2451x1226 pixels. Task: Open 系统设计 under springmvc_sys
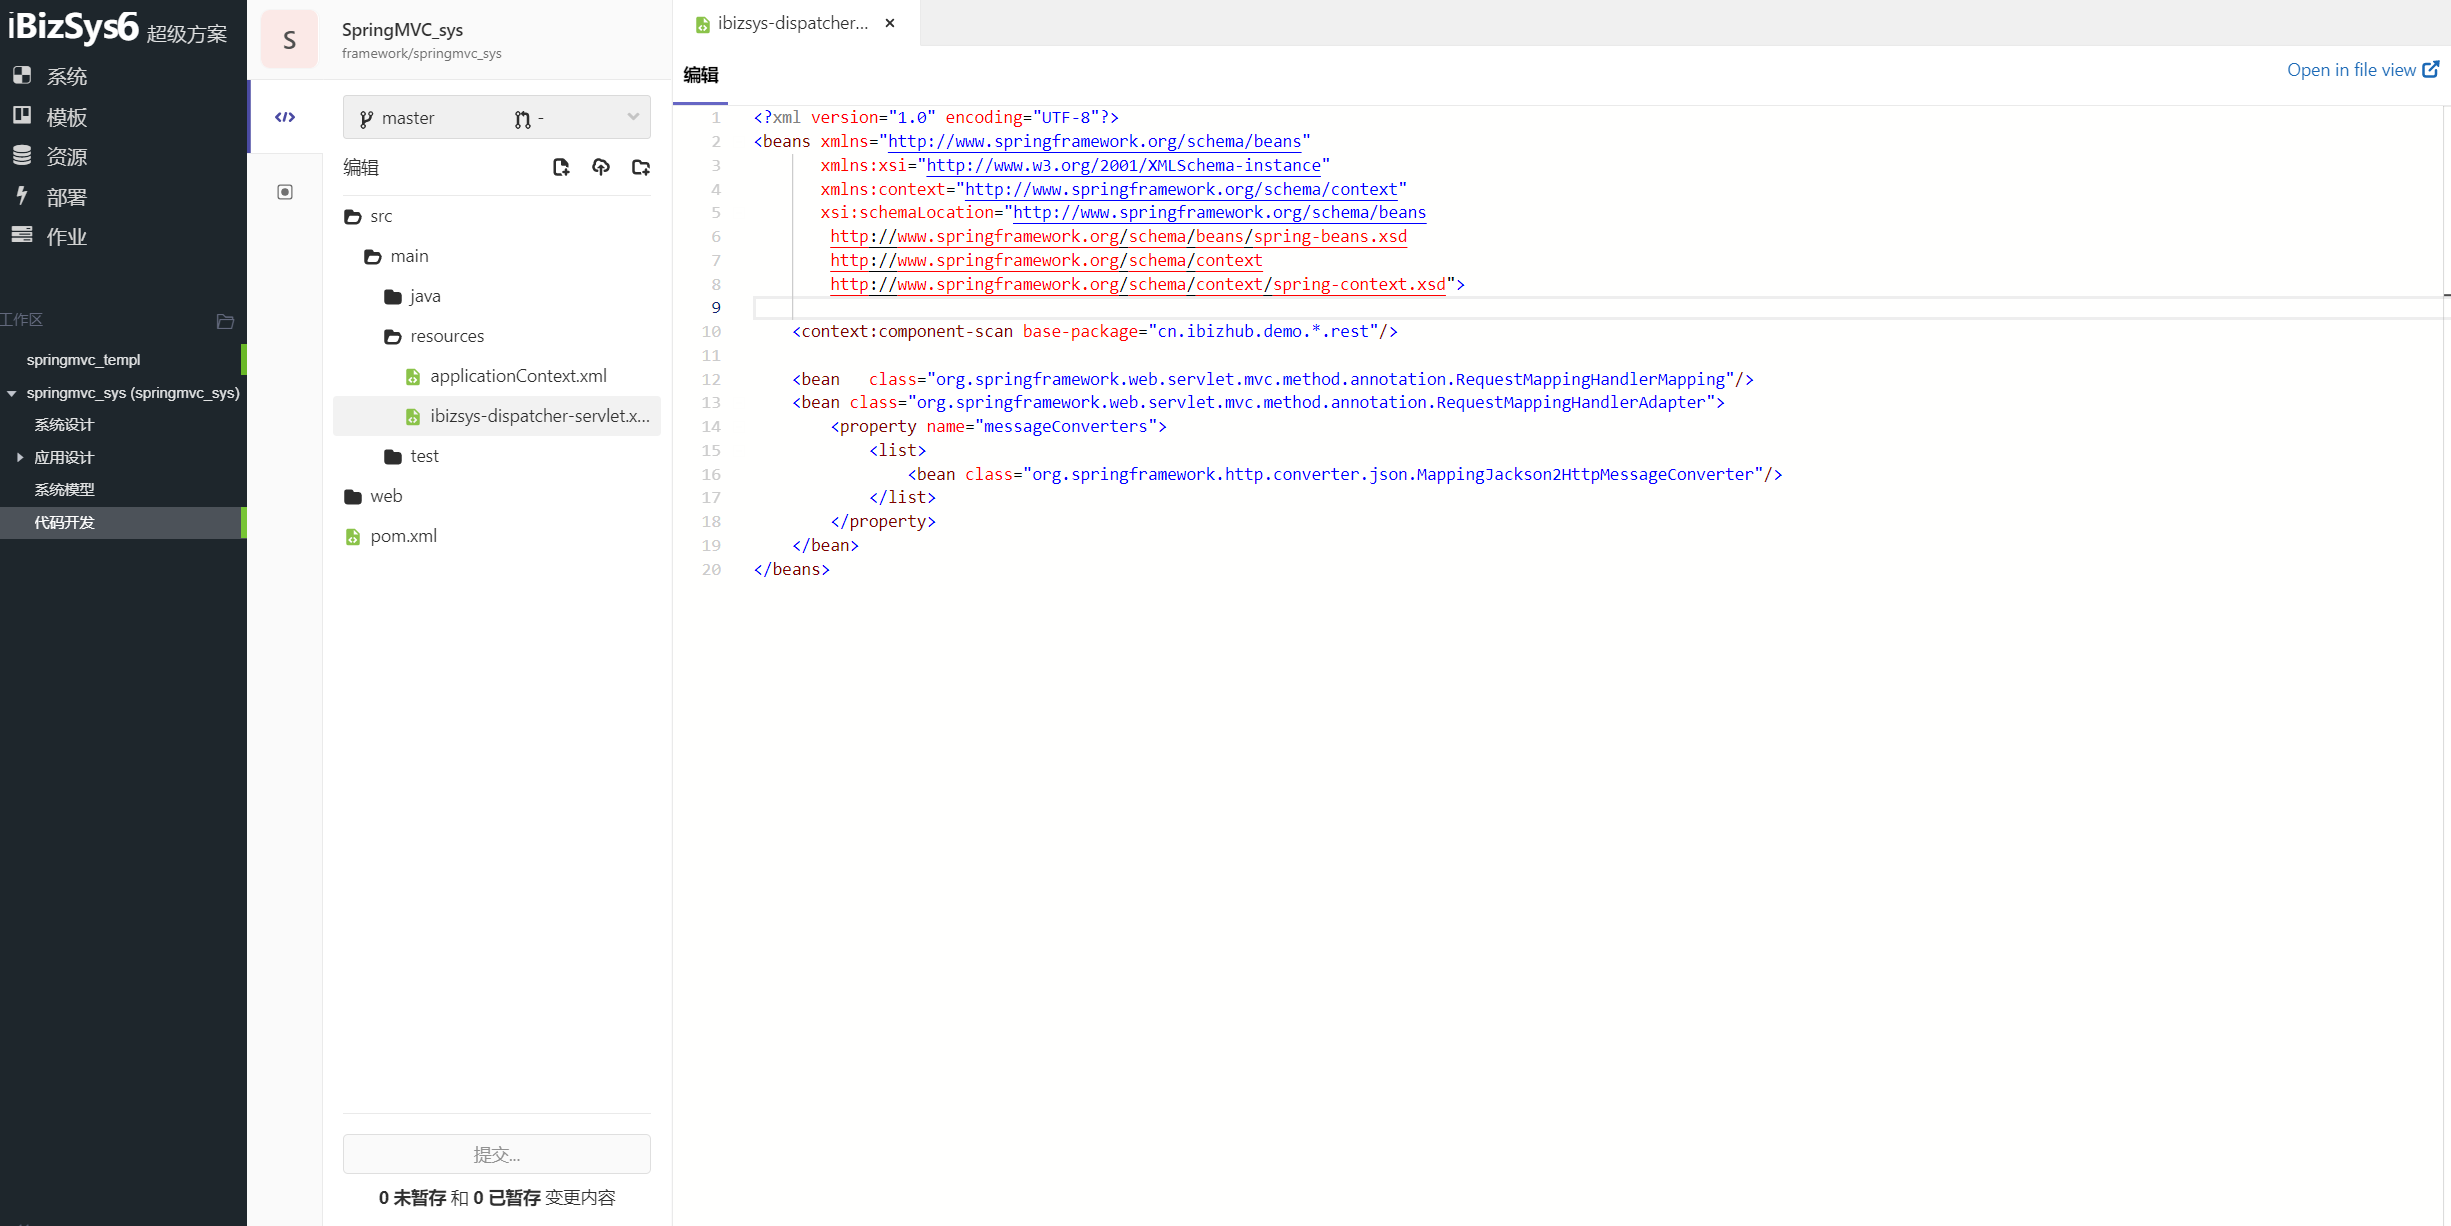(64, 425)
